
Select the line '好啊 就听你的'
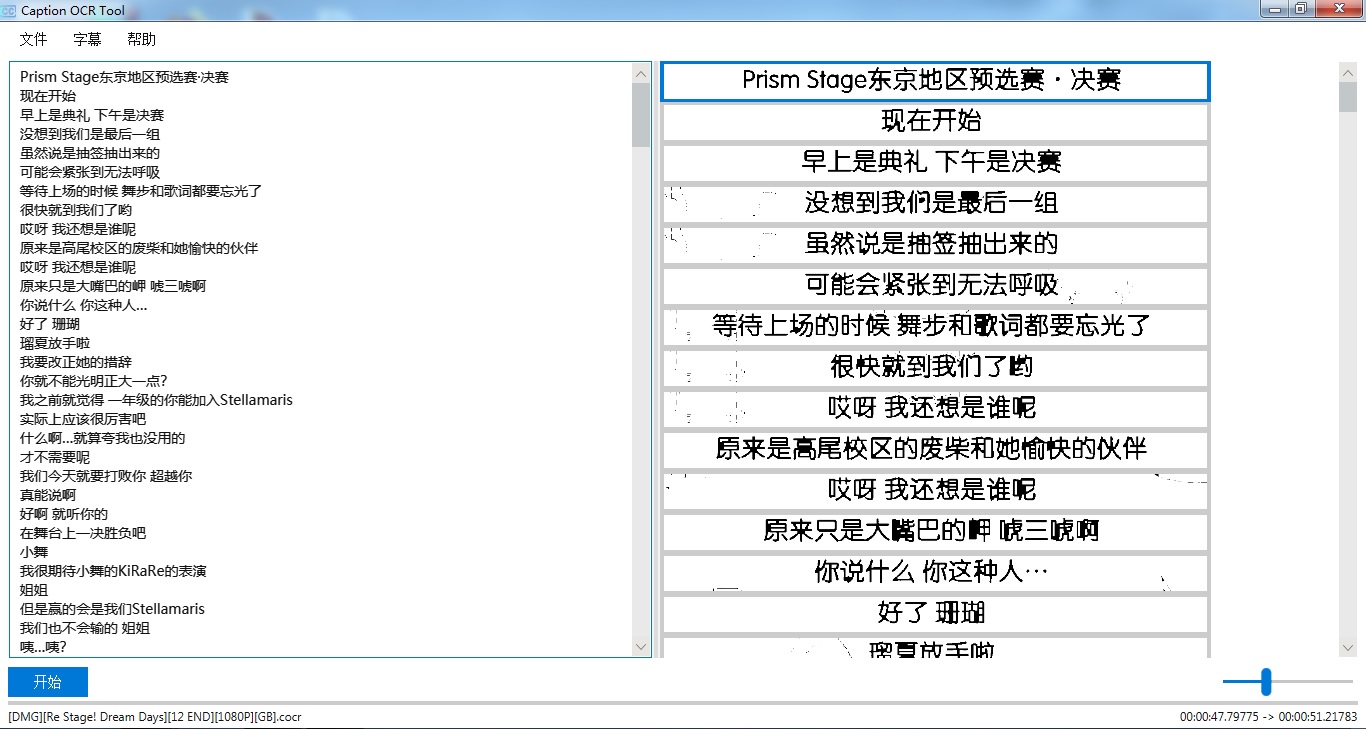click(64, 514)
